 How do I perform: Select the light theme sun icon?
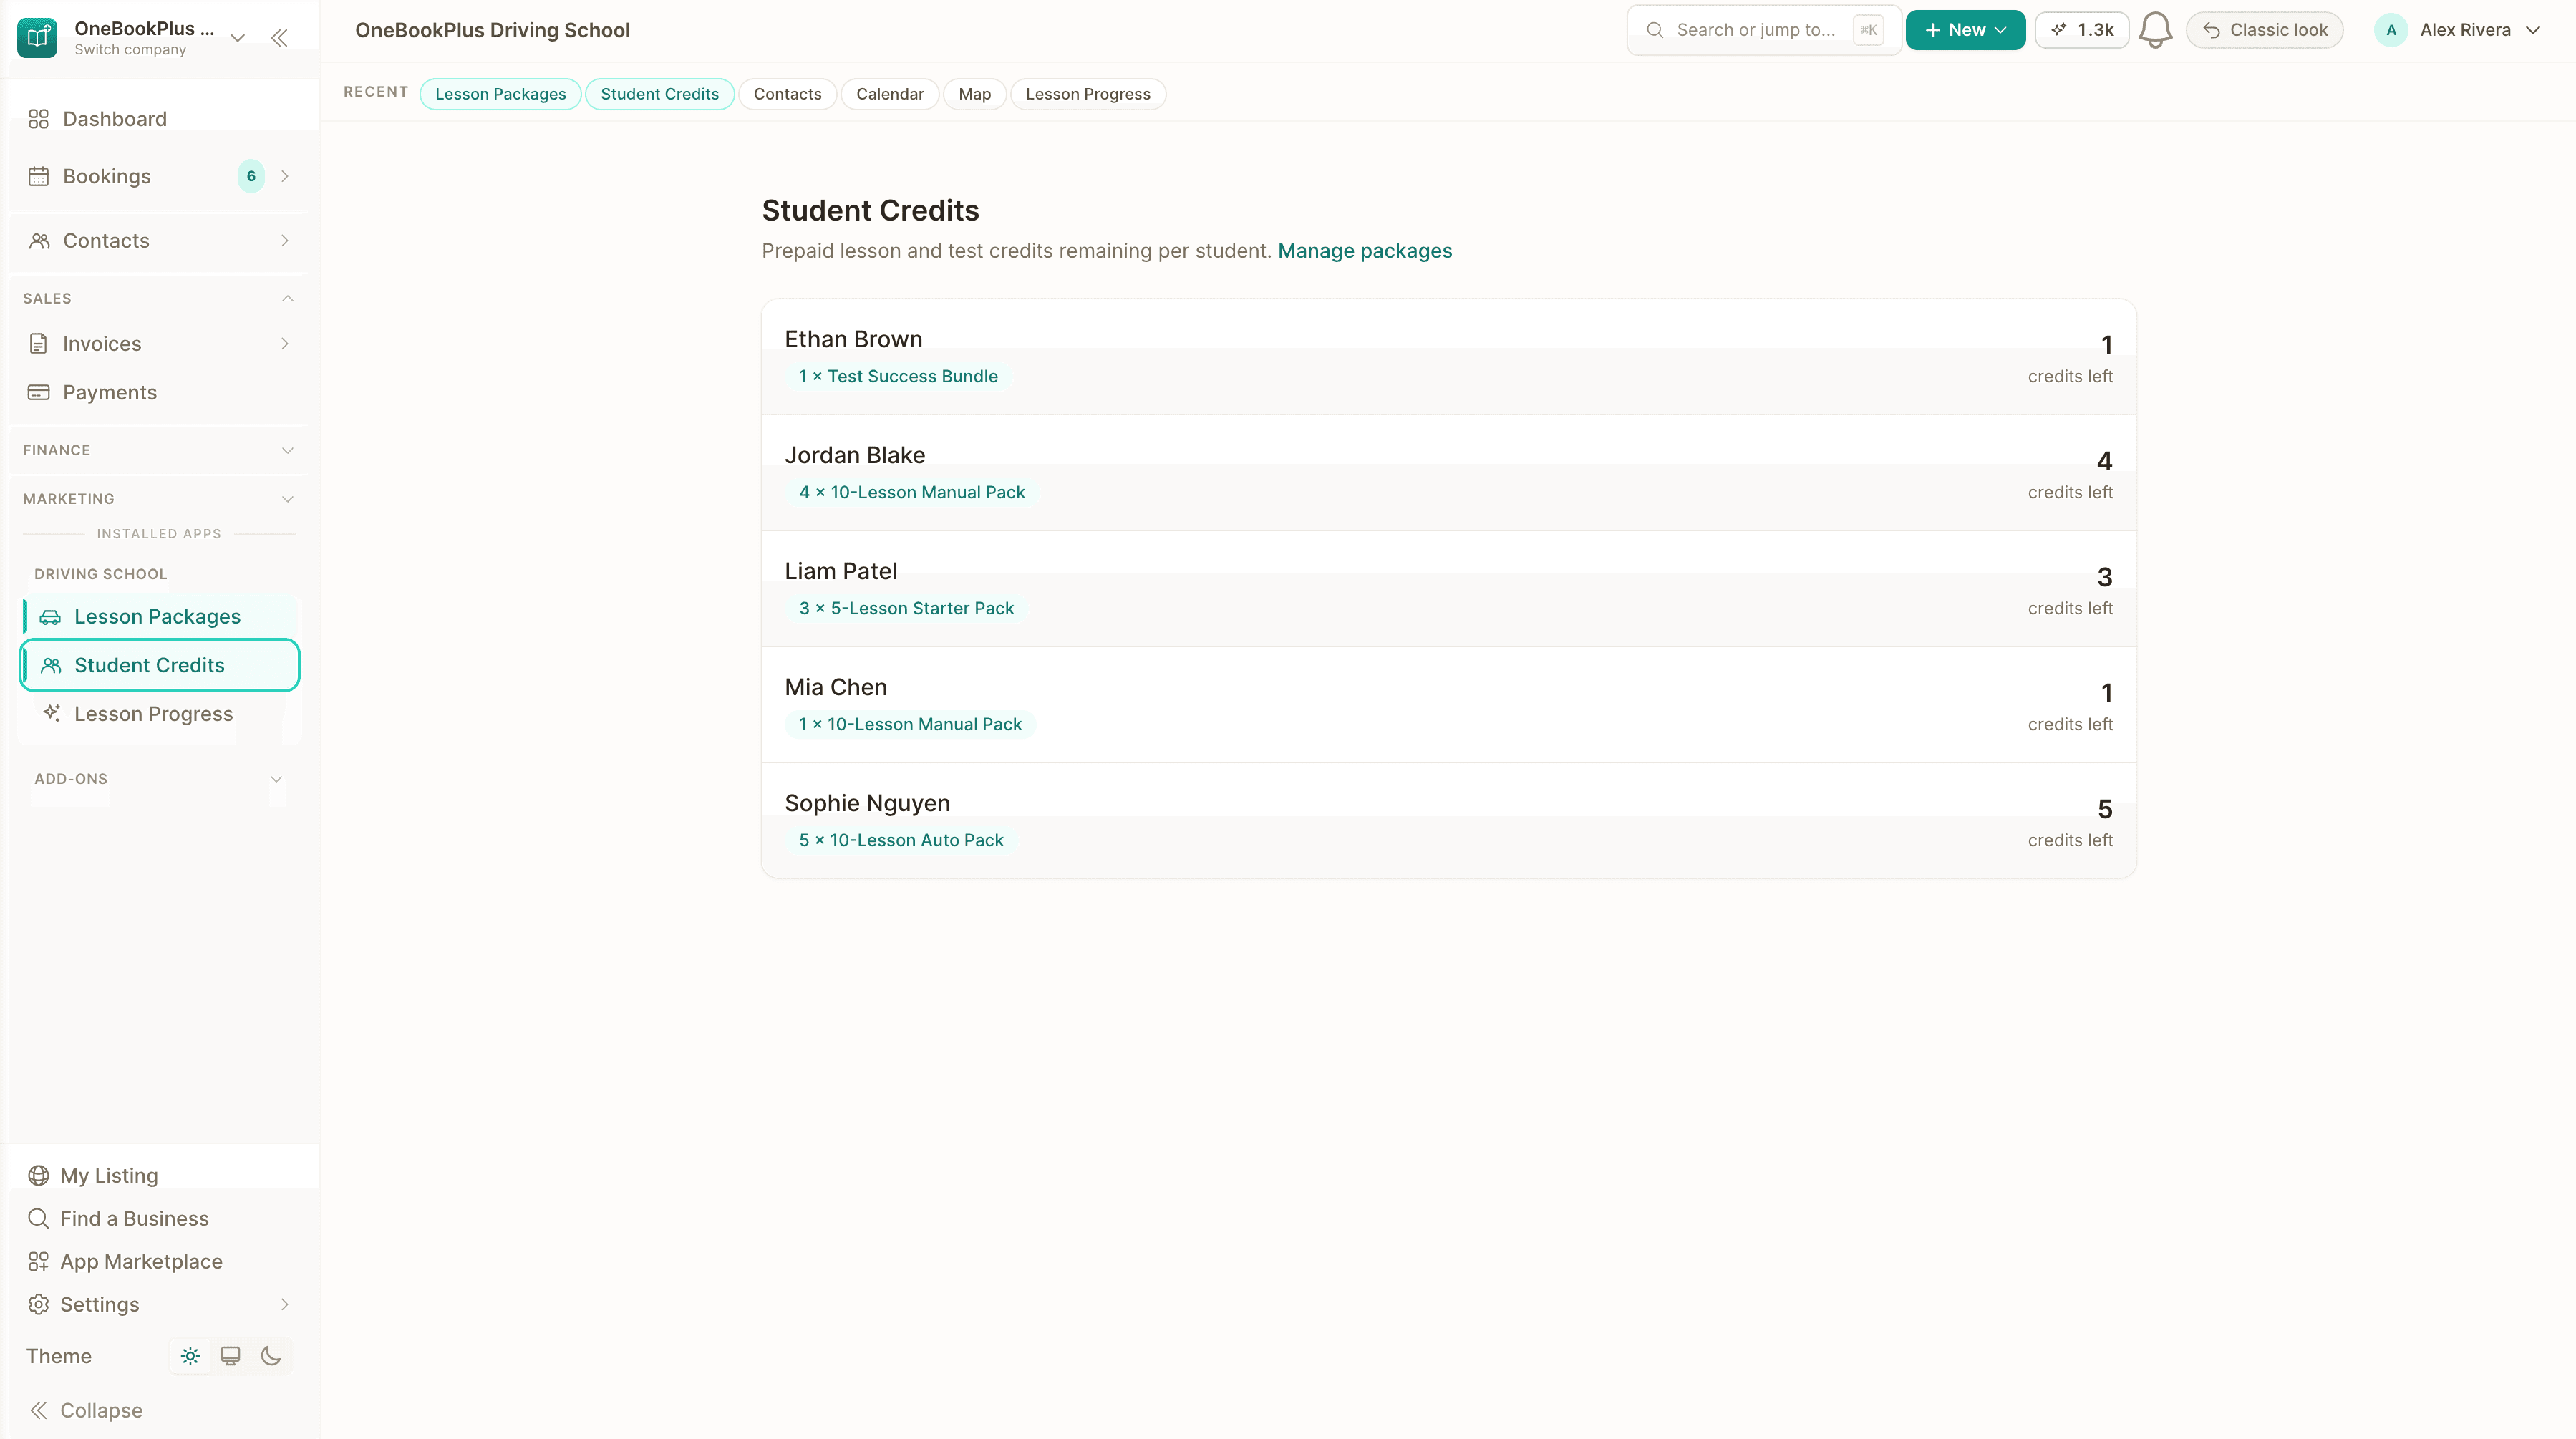click(190, 1357)
